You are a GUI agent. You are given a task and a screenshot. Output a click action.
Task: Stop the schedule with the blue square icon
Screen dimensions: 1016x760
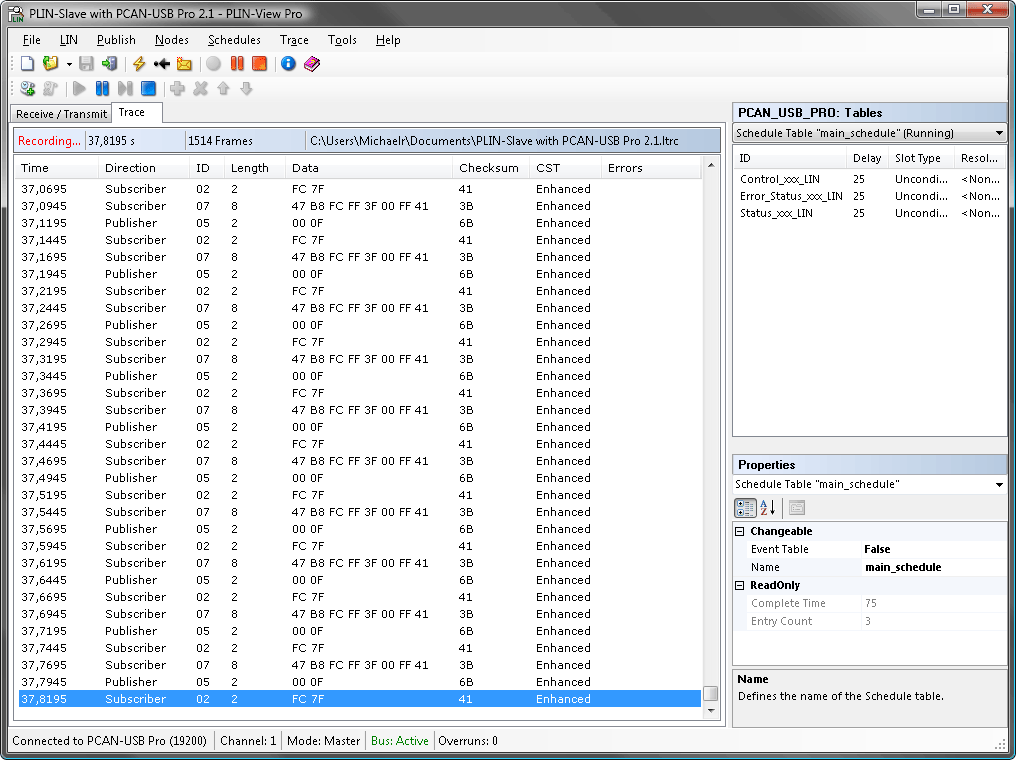(148, 89)
